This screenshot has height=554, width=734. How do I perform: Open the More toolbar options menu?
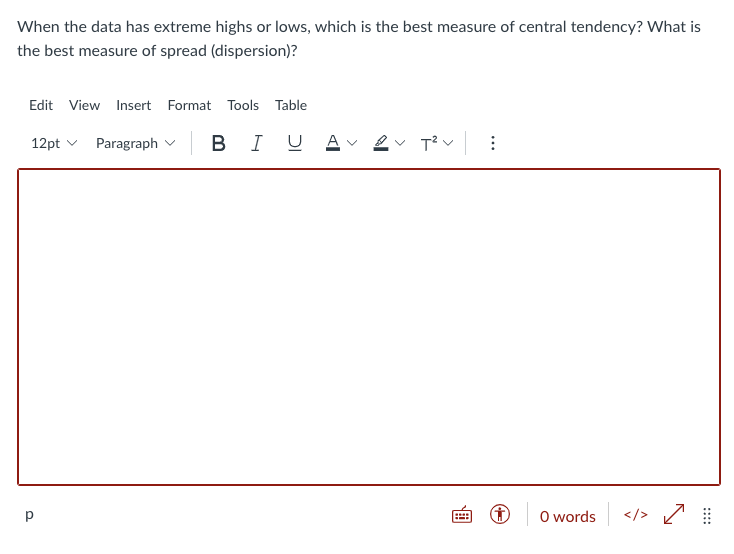(x=492, y=143)
